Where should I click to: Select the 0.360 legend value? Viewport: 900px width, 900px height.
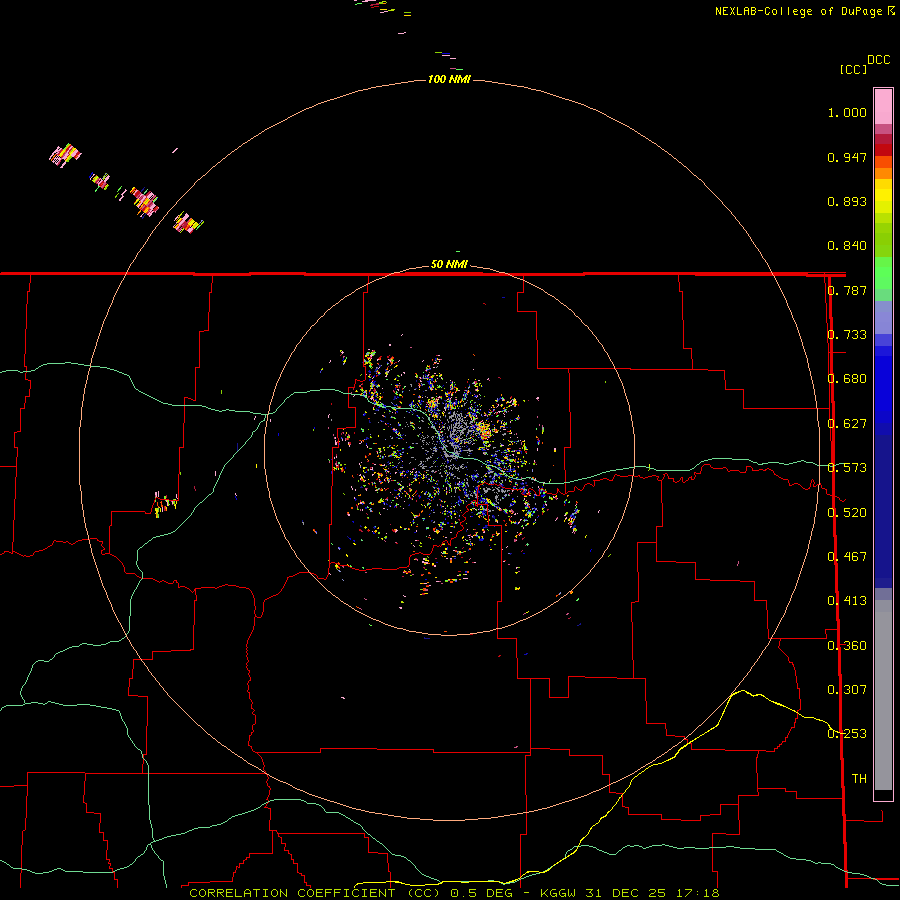(847, 645)
